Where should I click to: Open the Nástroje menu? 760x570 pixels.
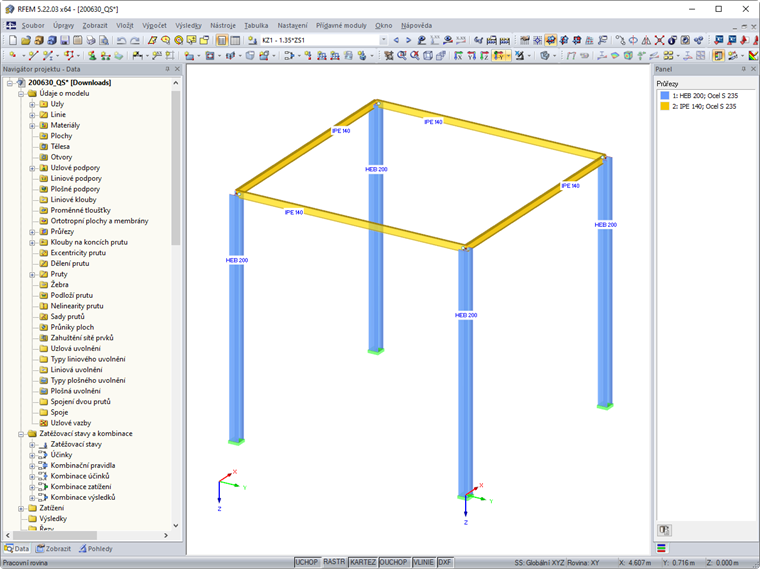pos(223,25)
